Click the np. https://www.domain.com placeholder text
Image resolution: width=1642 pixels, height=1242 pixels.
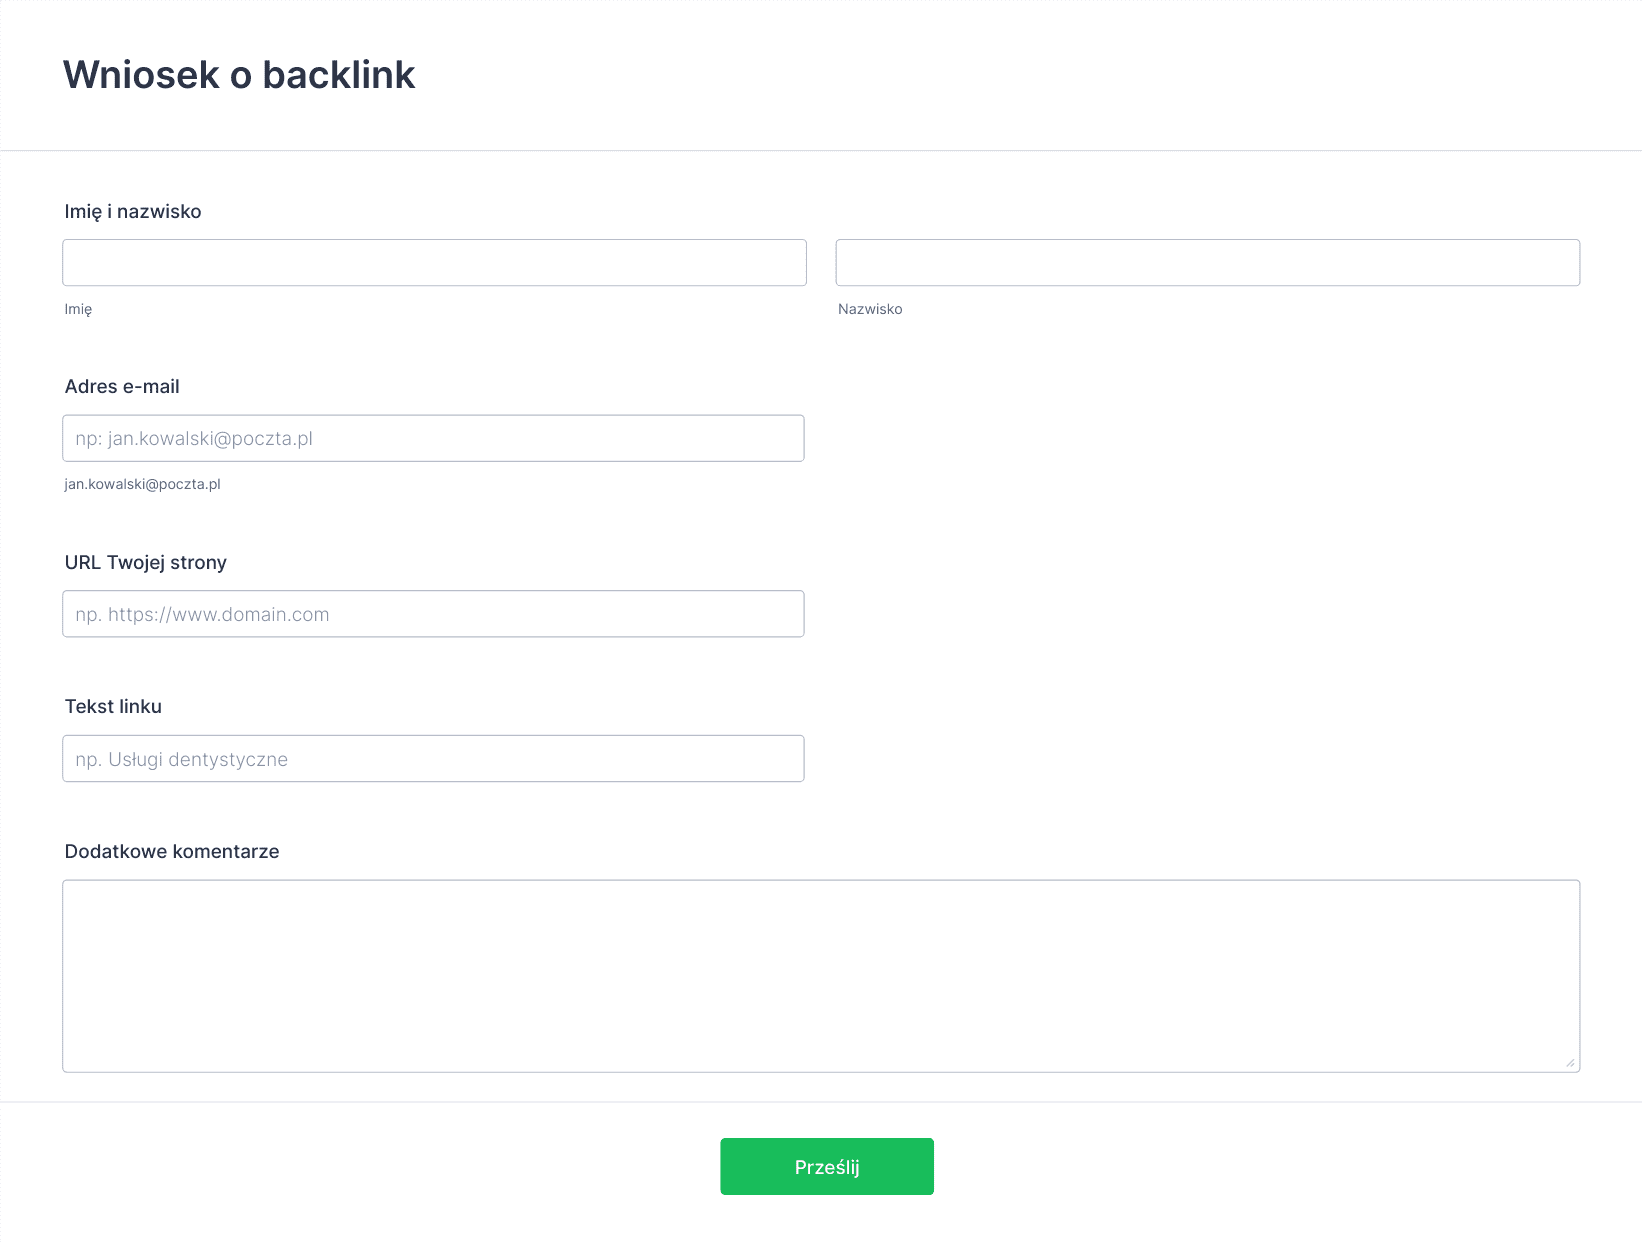(202, 614)
